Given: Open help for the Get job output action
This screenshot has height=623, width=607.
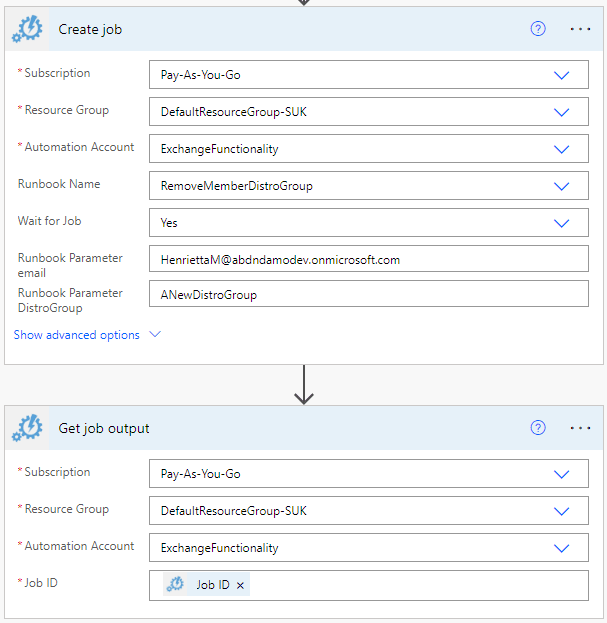Looking at the screenshot, I should tap(538, 428).
